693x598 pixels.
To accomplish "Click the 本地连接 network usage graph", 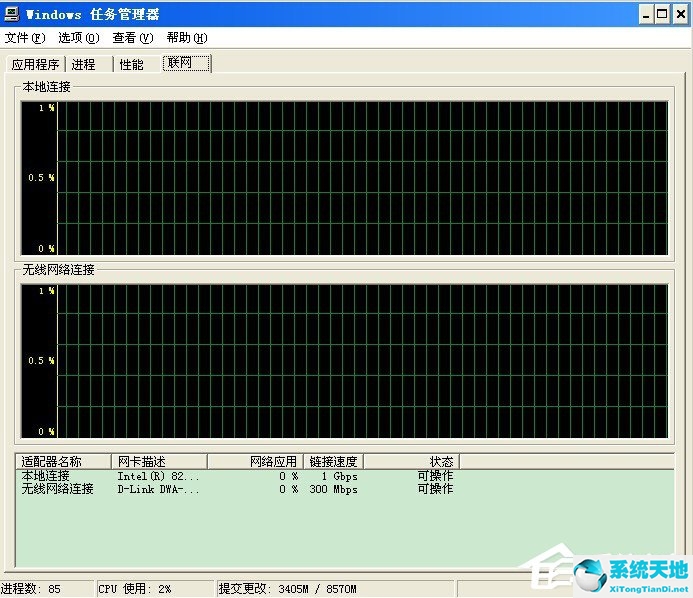I will 344,178.
